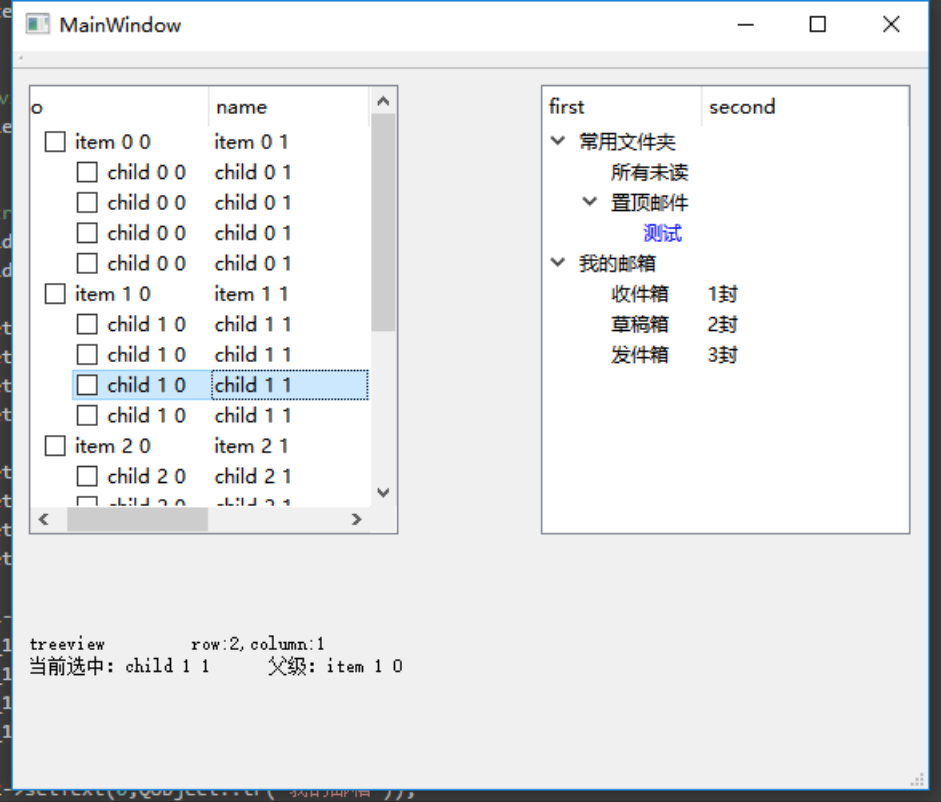Select 所有未读 in the right tree
The image size is (941, 802).
(649, 172)
